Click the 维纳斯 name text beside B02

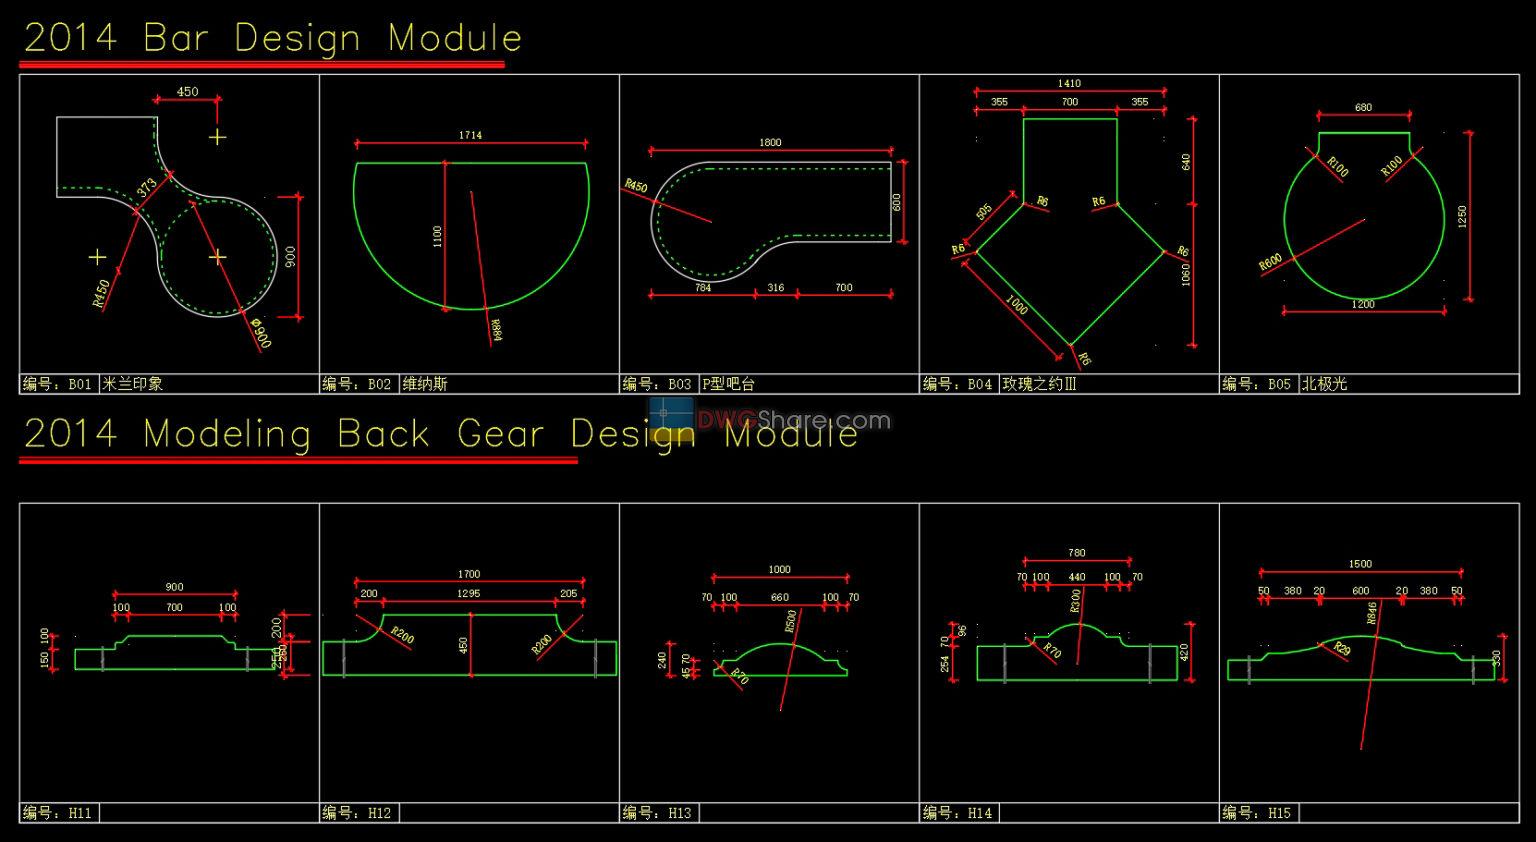tap(424, 383)
